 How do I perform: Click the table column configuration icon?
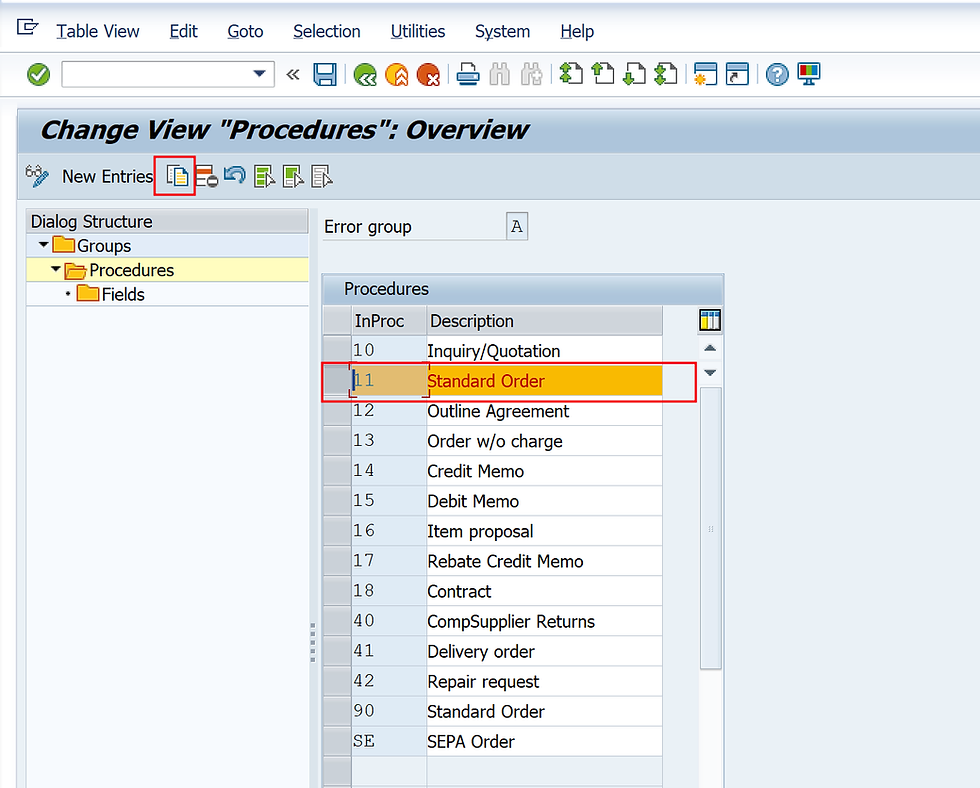point(710,319)
